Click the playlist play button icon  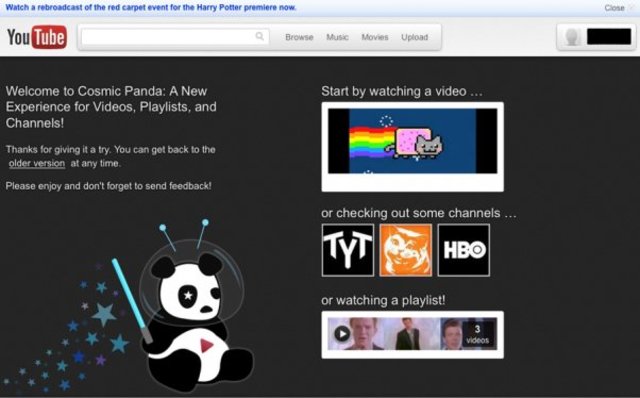(x=342, y=334)
